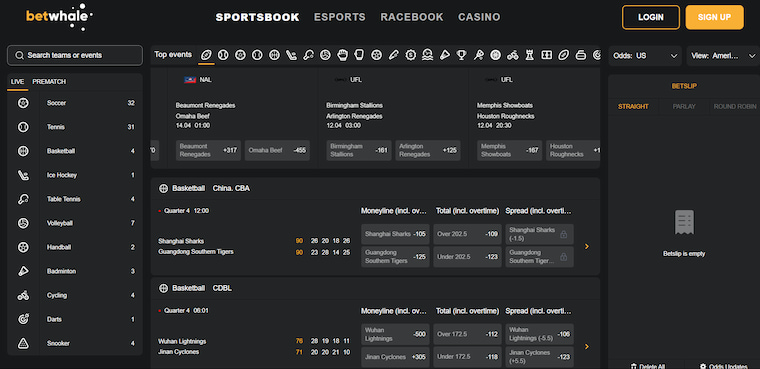Image resolution: width=760 pixels, height=369 pixels.
Task: Open the curling stone icon in the sports bar
Action: click(x=580, y=55)
